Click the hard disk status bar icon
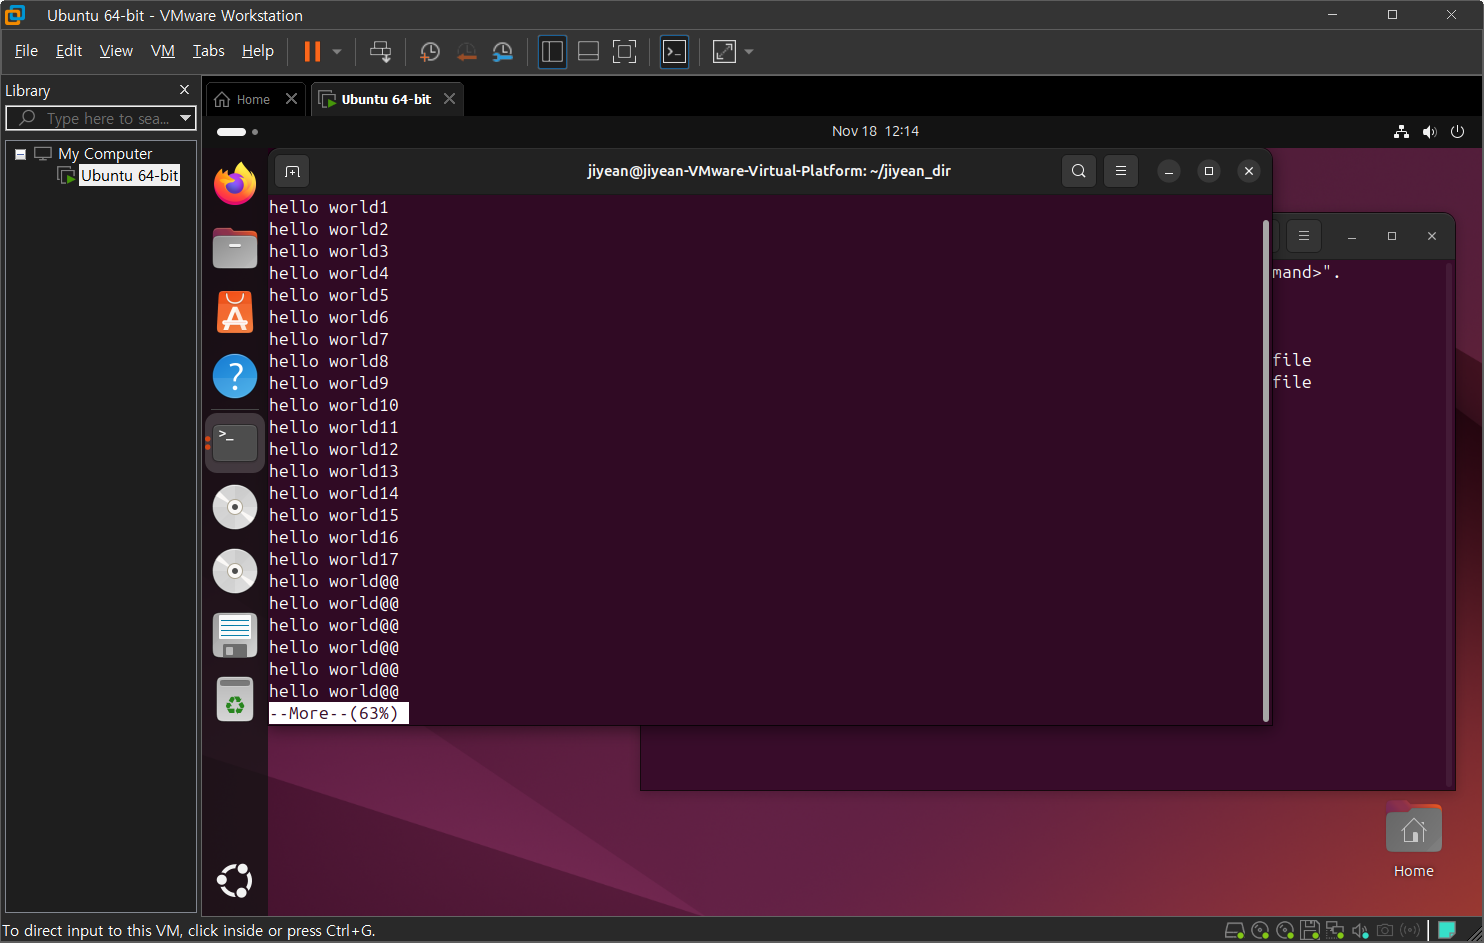Screen dimensions: 1484x943 1235,931
